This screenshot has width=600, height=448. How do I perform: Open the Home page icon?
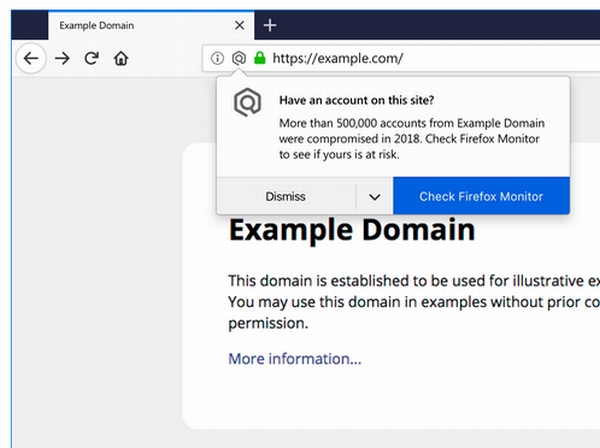[121, 59]
